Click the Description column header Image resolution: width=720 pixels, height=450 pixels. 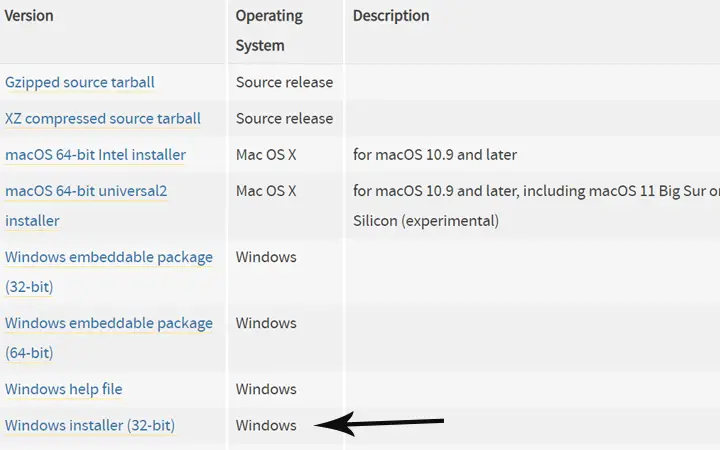coord(391,16)
